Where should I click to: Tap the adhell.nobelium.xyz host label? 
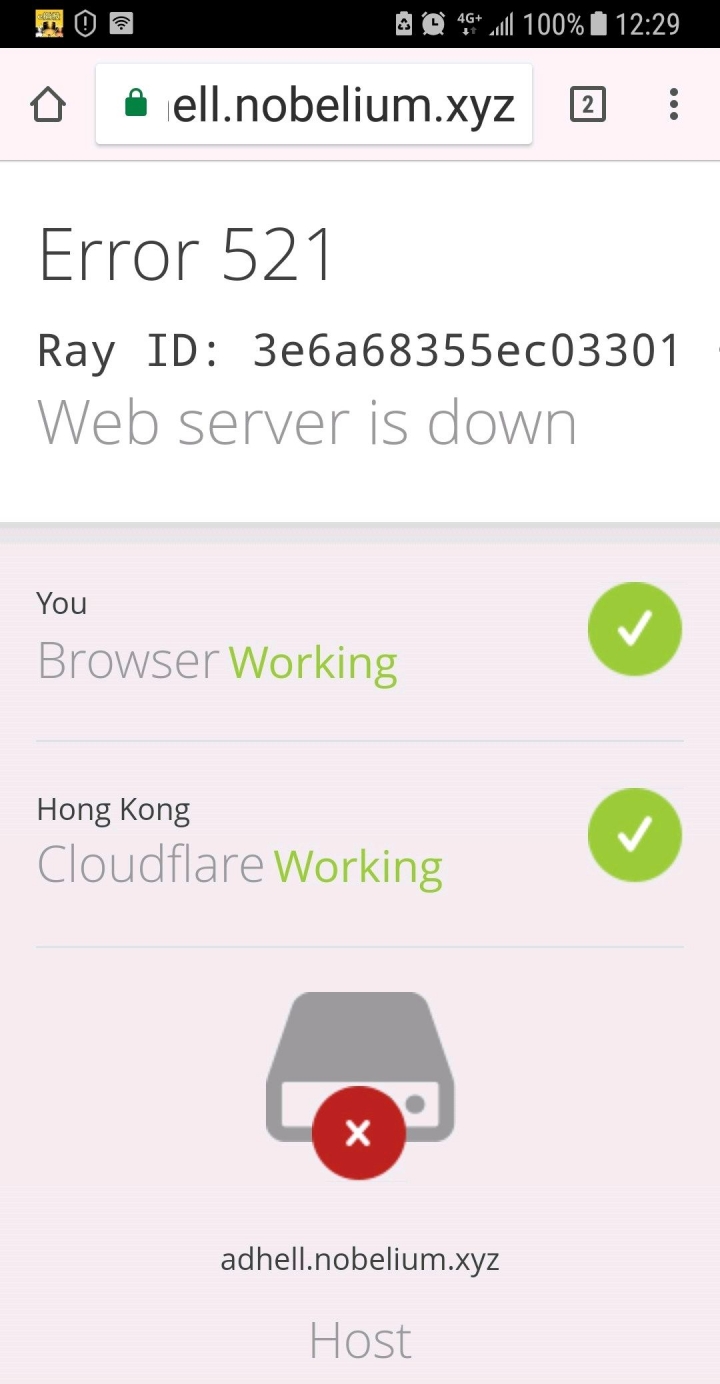[x=360, y=1259]
